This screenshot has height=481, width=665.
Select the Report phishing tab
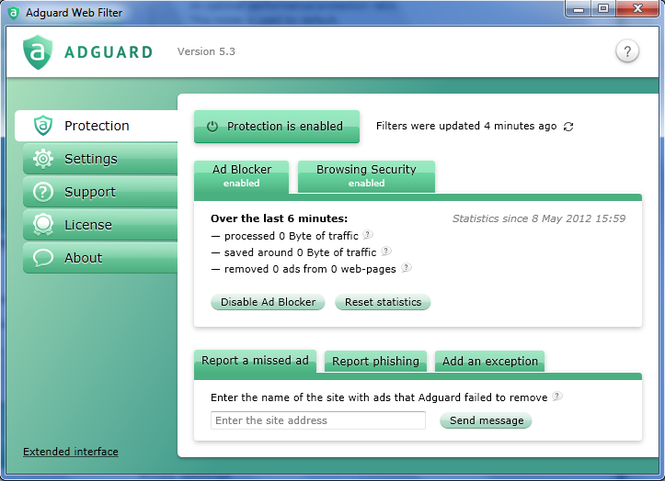pos(375,361)
